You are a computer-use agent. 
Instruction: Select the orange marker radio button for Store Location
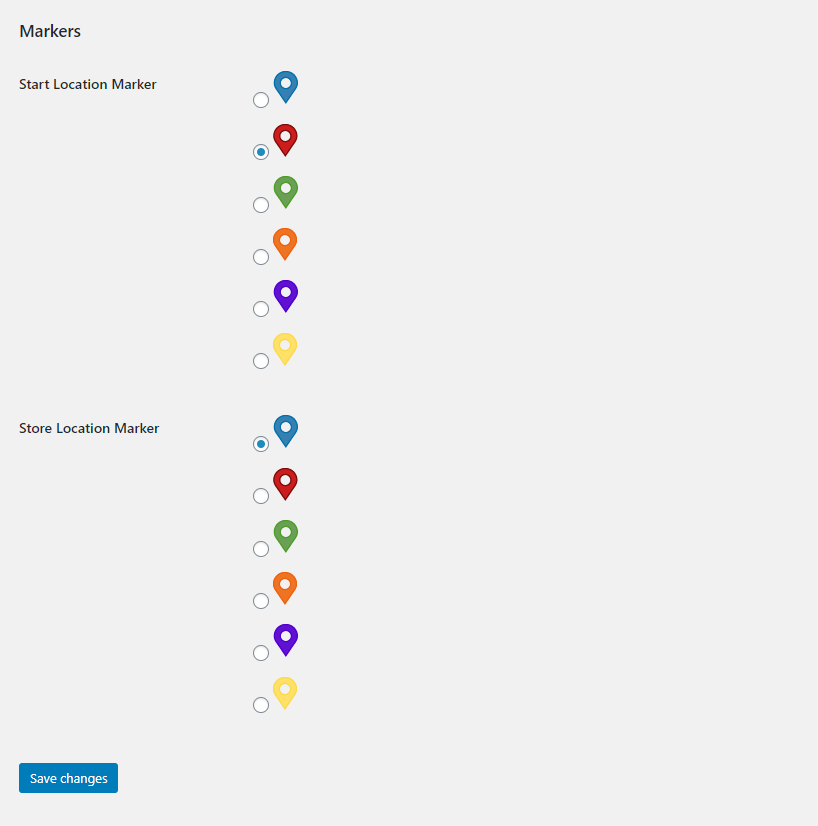pos(261,600)
